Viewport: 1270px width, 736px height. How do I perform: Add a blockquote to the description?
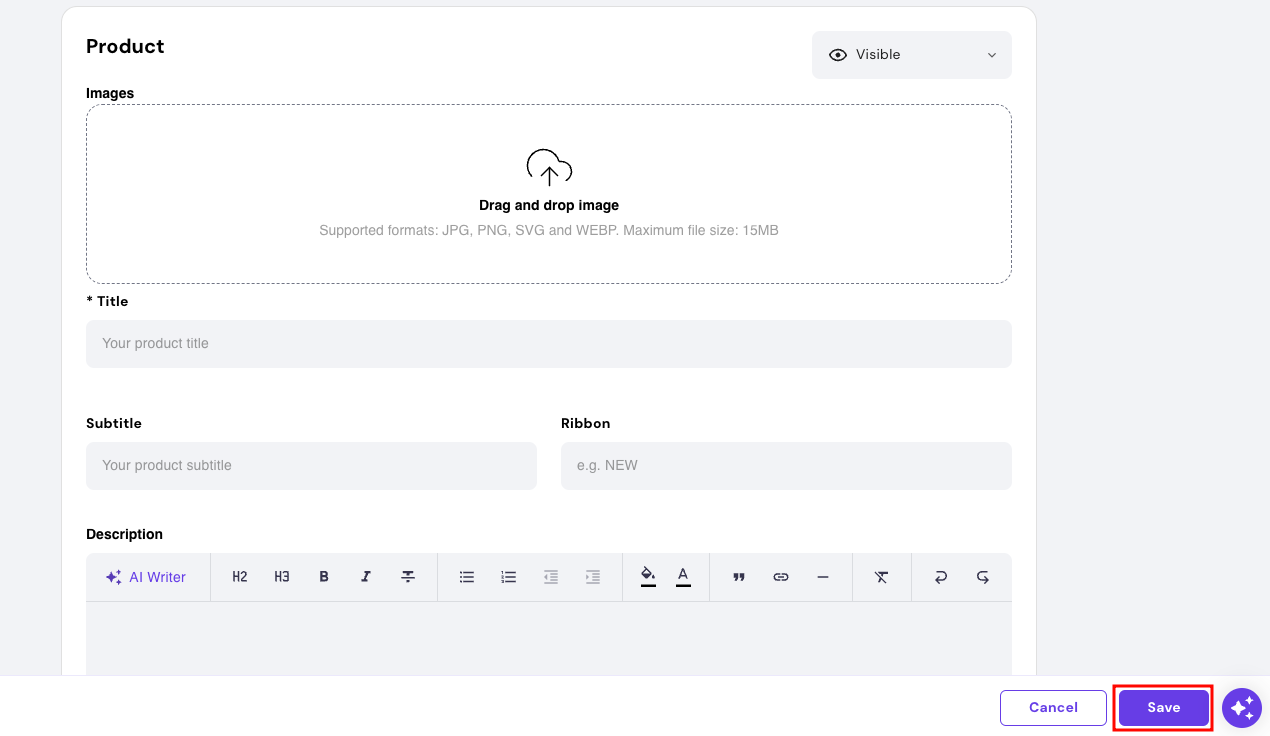pos(739,577)
